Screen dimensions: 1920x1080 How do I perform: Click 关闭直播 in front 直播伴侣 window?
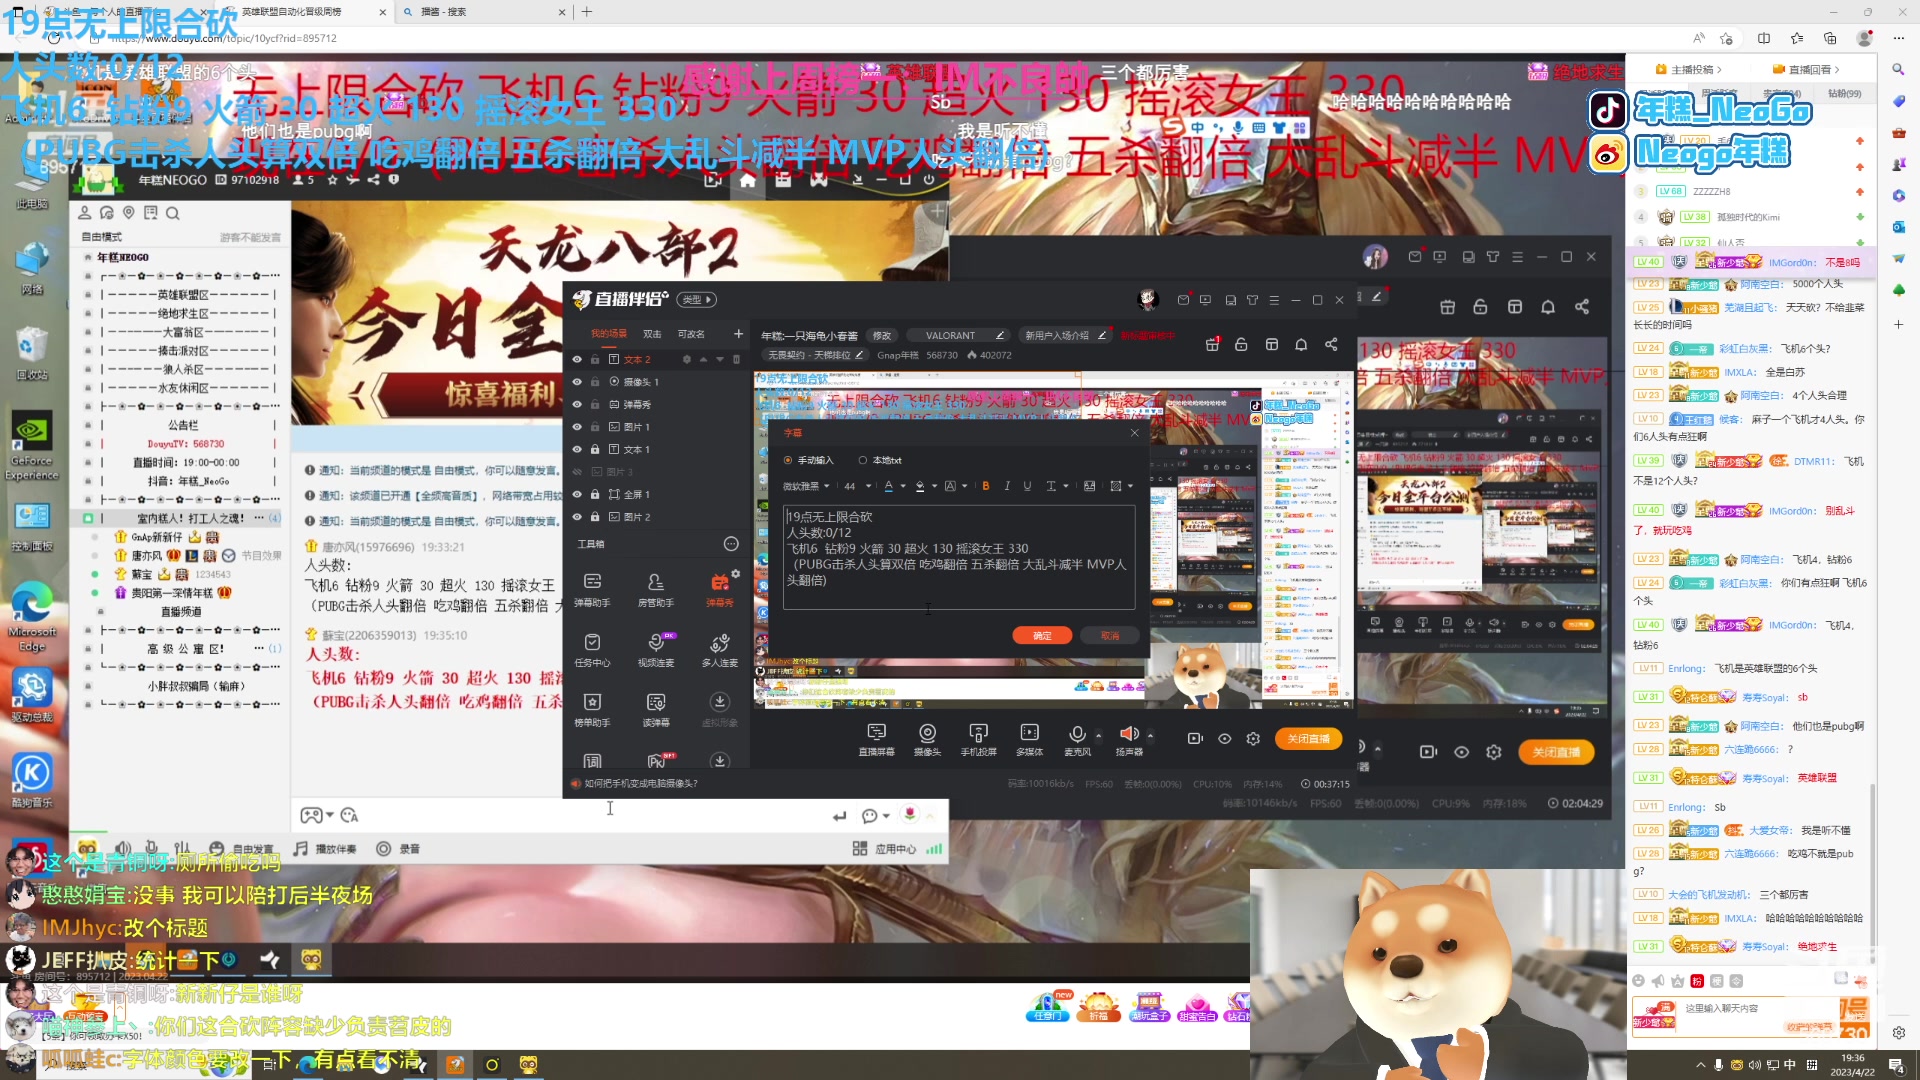point(1308,739)
